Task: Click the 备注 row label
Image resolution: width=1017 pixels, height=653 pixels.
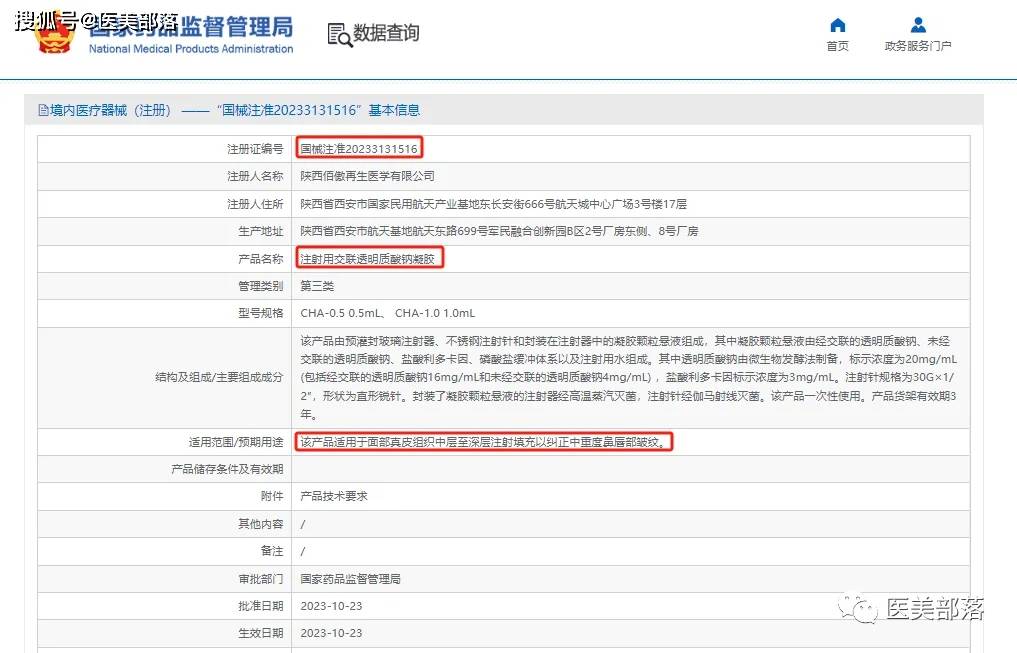Action: click(x=272, y=551)
